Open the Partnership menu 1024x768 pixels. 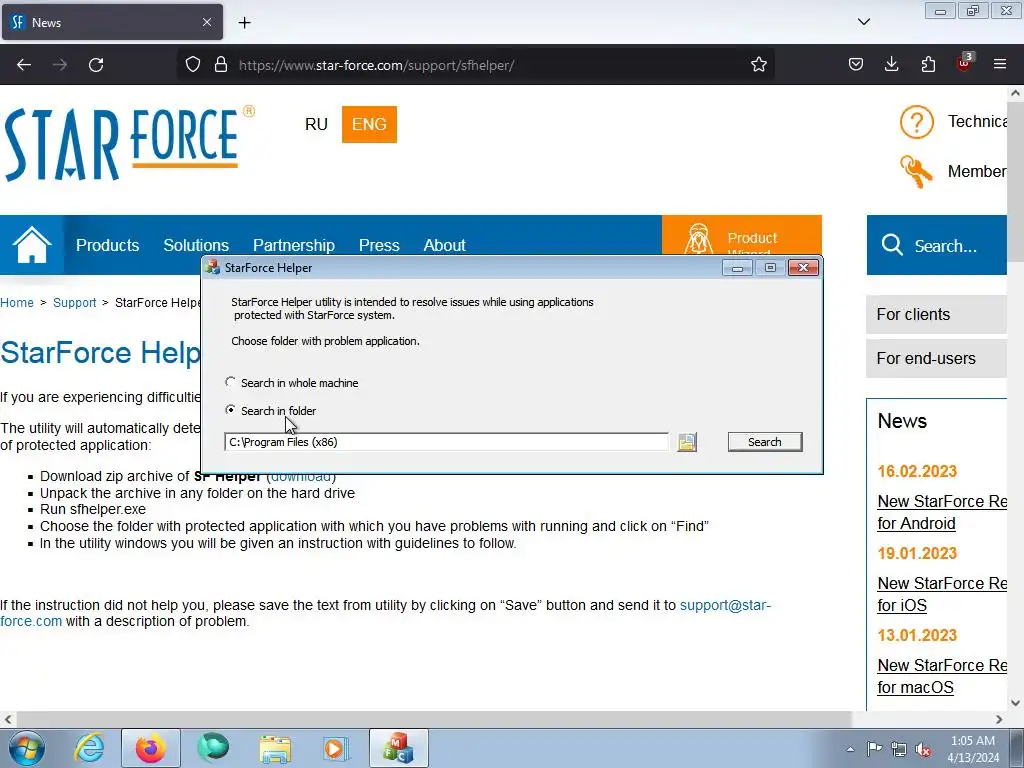click(294, 245)
